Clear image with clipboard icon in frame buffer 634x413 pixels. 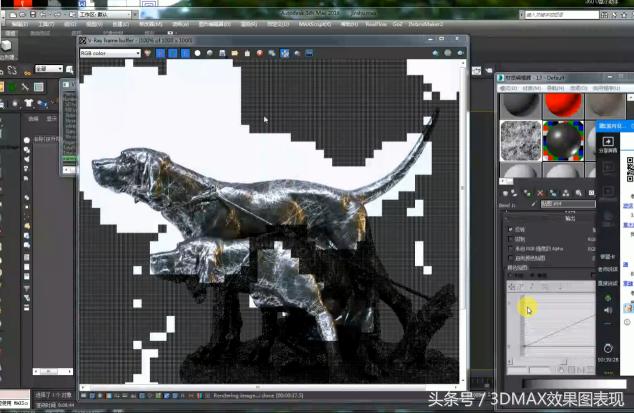click(247, 53)
